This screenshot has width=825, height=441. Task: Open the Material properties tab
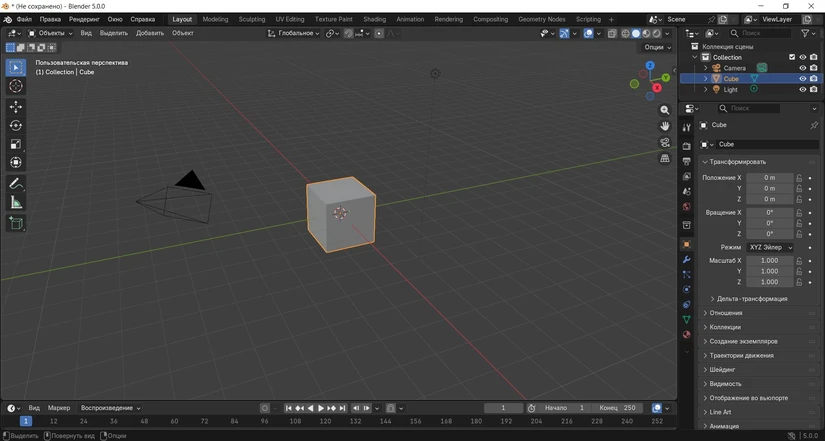point(687,335)
